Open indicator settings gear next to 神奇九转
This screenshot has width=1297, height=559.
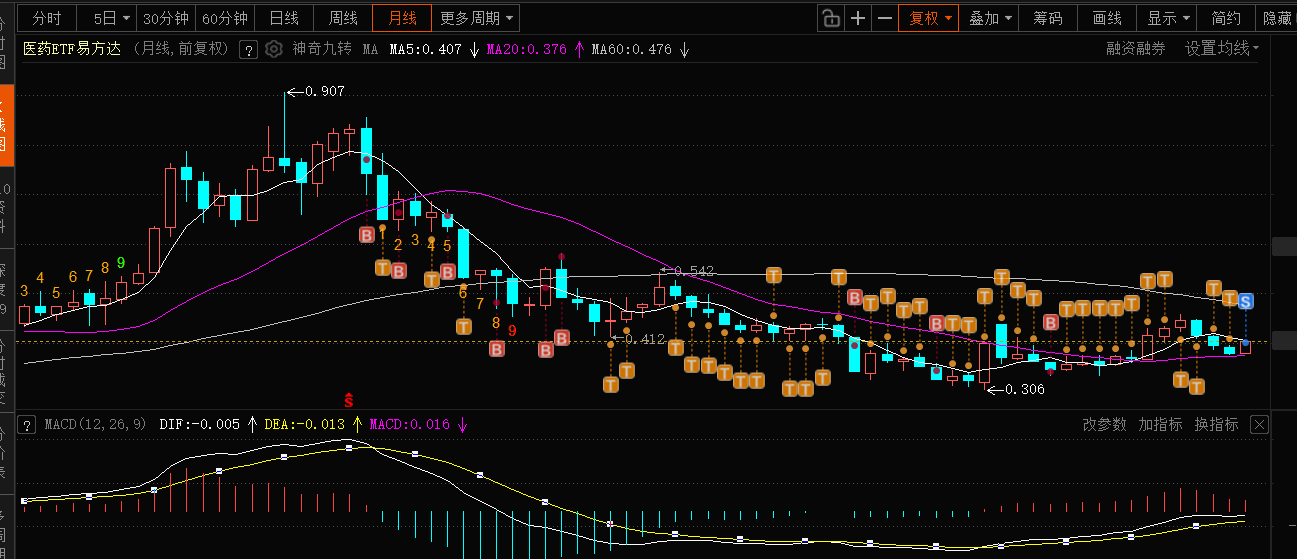(273, 49)
